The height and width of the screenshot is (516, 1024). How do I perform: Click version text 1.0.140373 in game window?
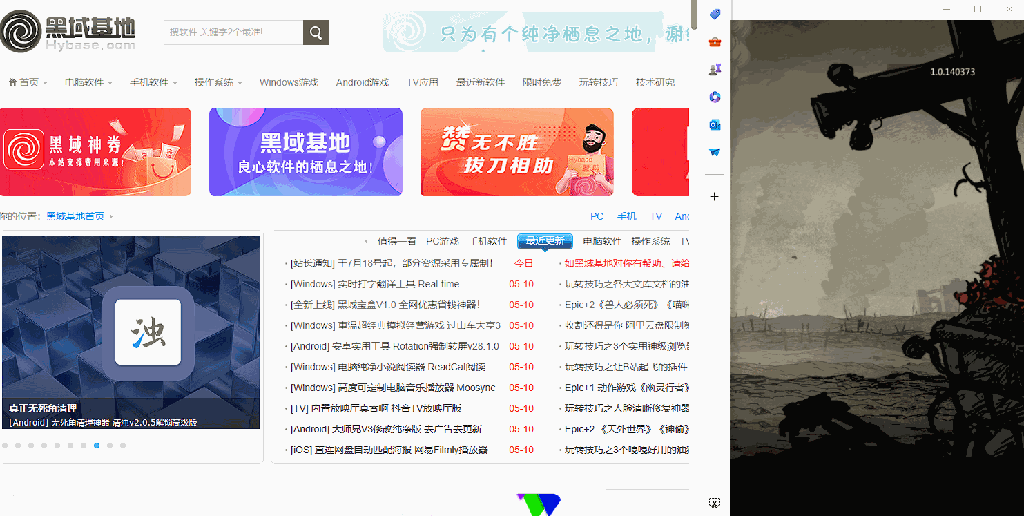(x=952, y=71)
